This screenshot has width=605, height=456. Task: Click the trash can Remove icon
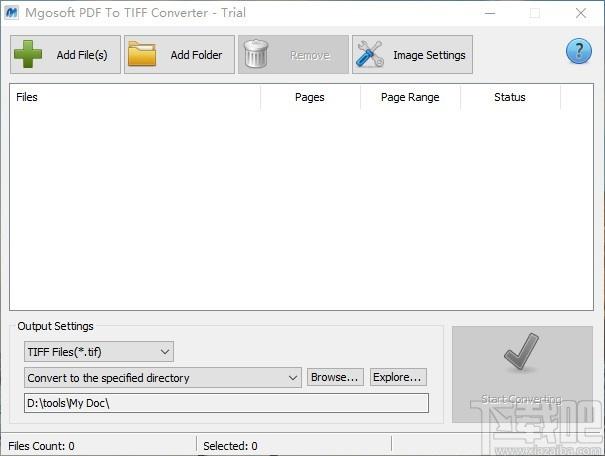tap(256, 54)
